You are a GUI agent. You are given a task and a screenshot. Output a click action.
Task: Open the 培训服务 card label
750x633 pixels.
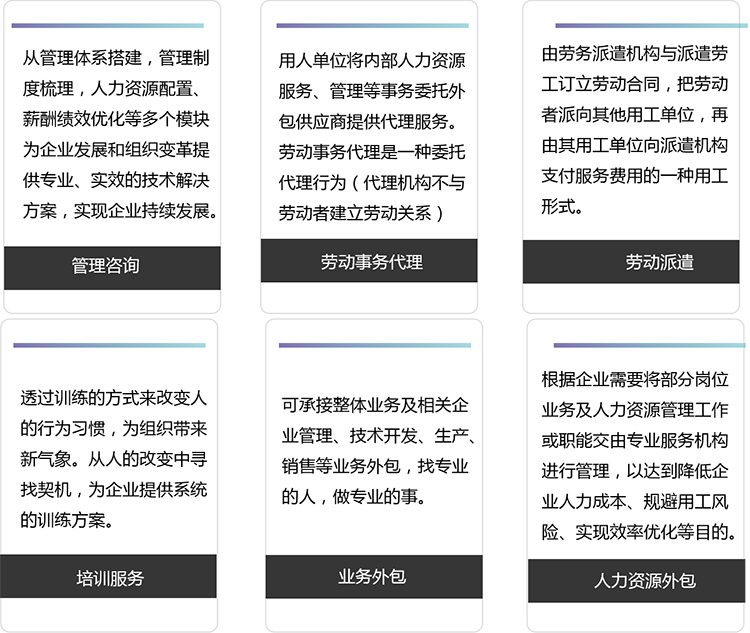(109, 576)
